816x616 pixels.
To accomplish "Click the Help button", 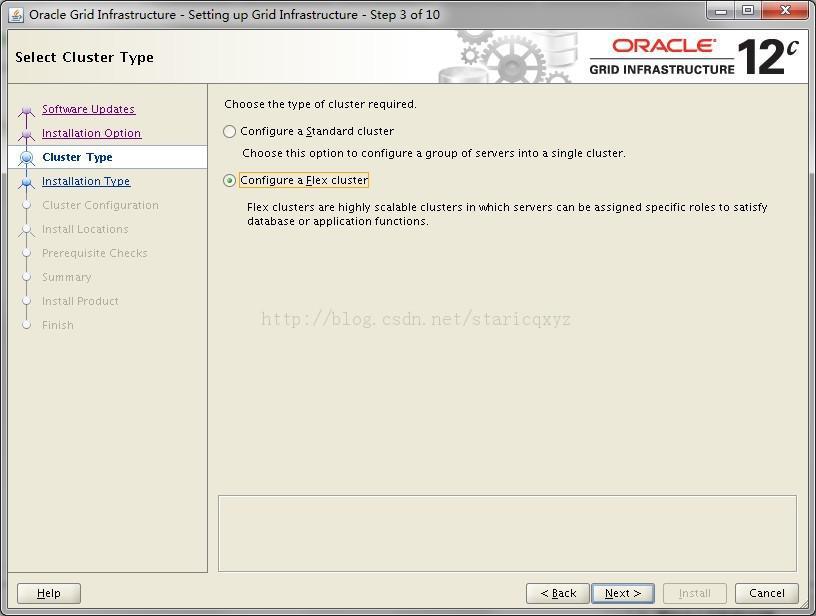I will 49,593.
